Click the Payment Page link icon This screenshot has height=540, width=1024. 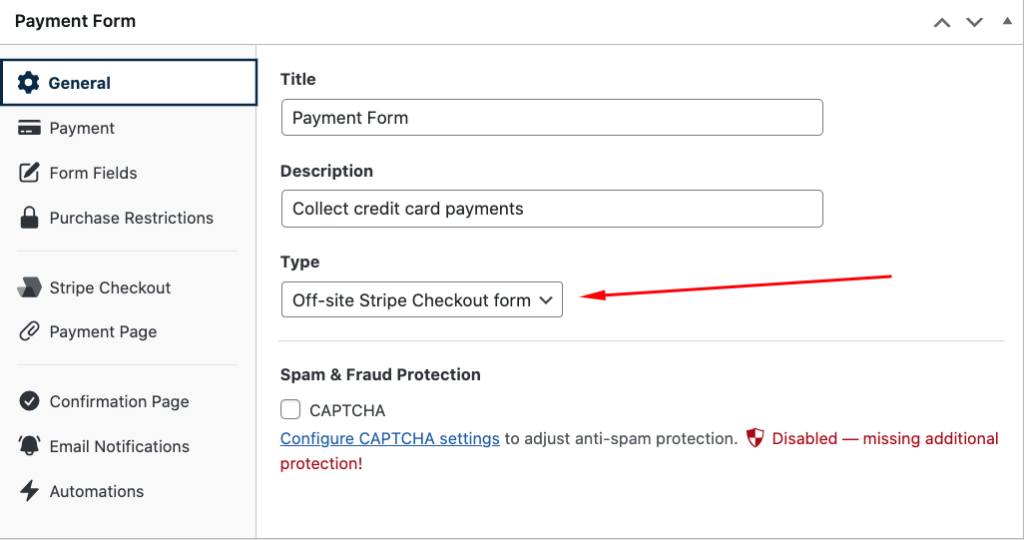click(30, 332)
